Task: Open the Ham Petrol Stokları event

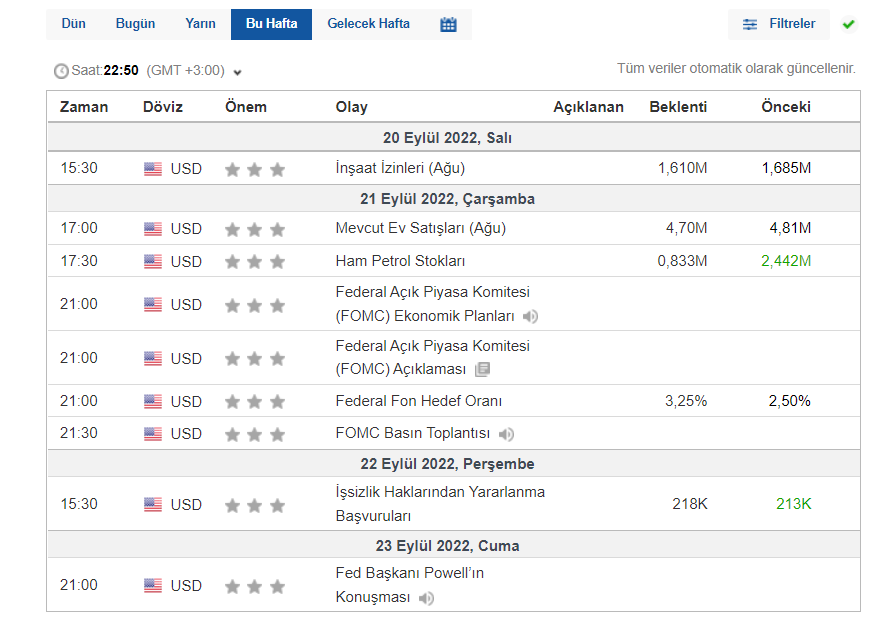Action: pyautogui.click(x=400, y=261)
